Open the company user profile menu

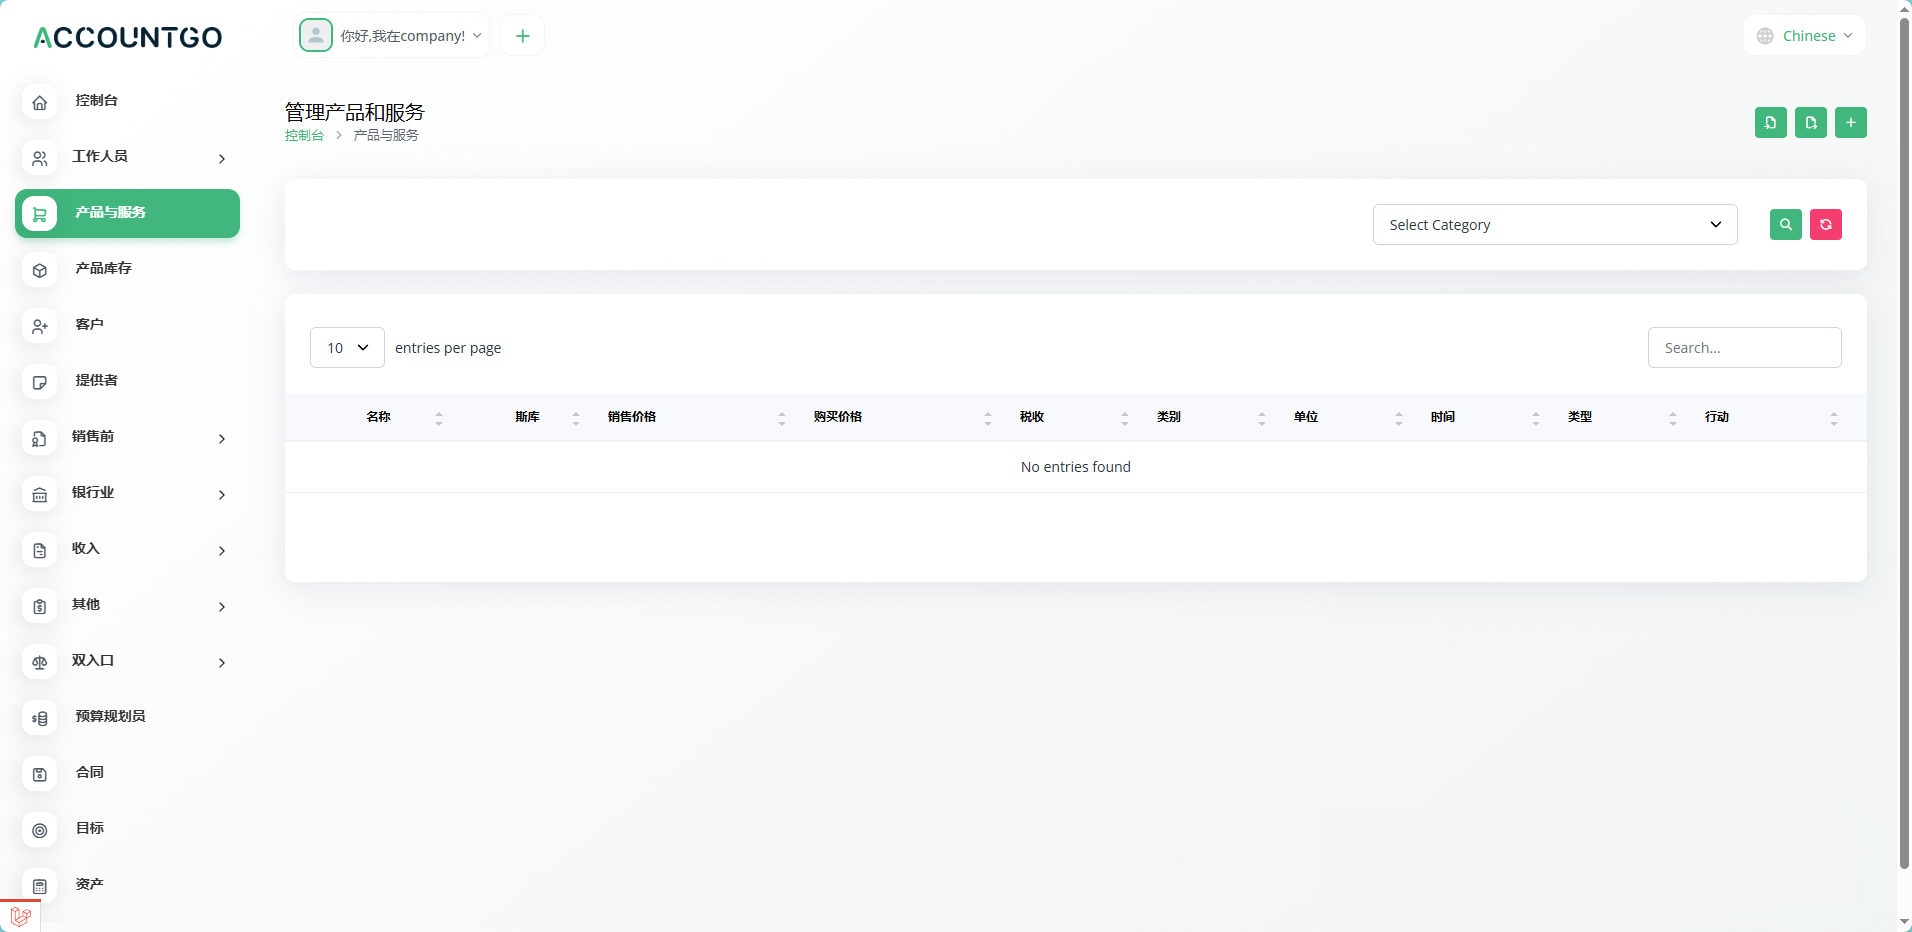click(x=392, y=36)
